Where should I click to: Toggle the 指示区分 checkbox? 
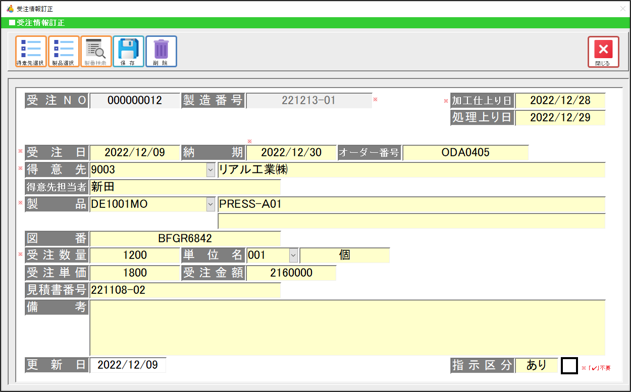569,365
